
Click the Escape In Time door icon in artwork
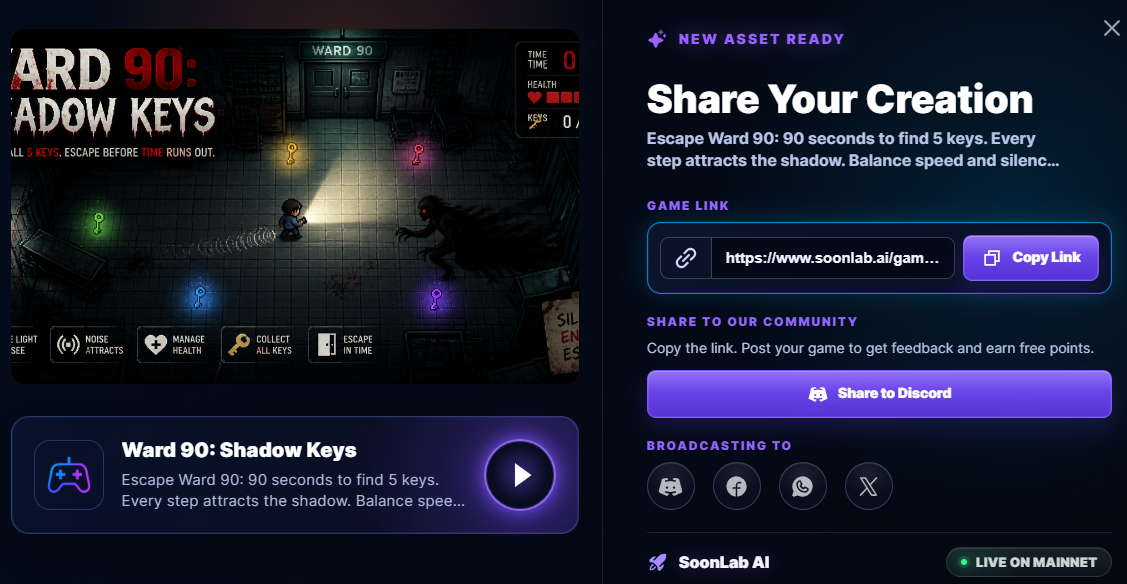(326, 345)
